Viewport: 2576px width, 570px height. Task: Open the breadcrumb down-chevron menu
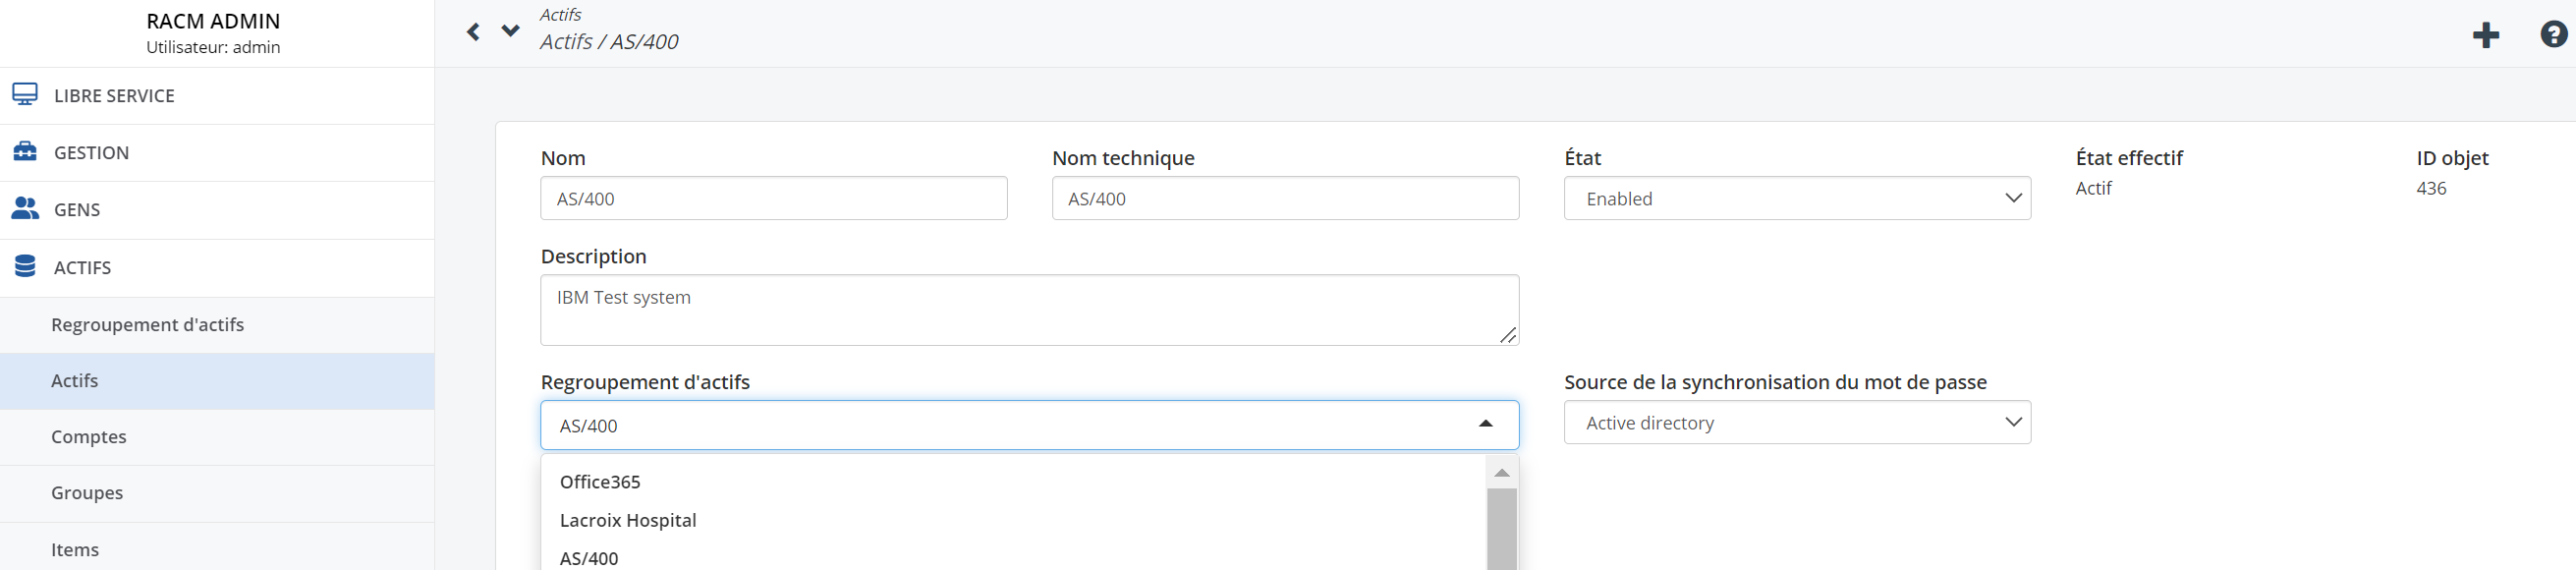coord(510,31)
